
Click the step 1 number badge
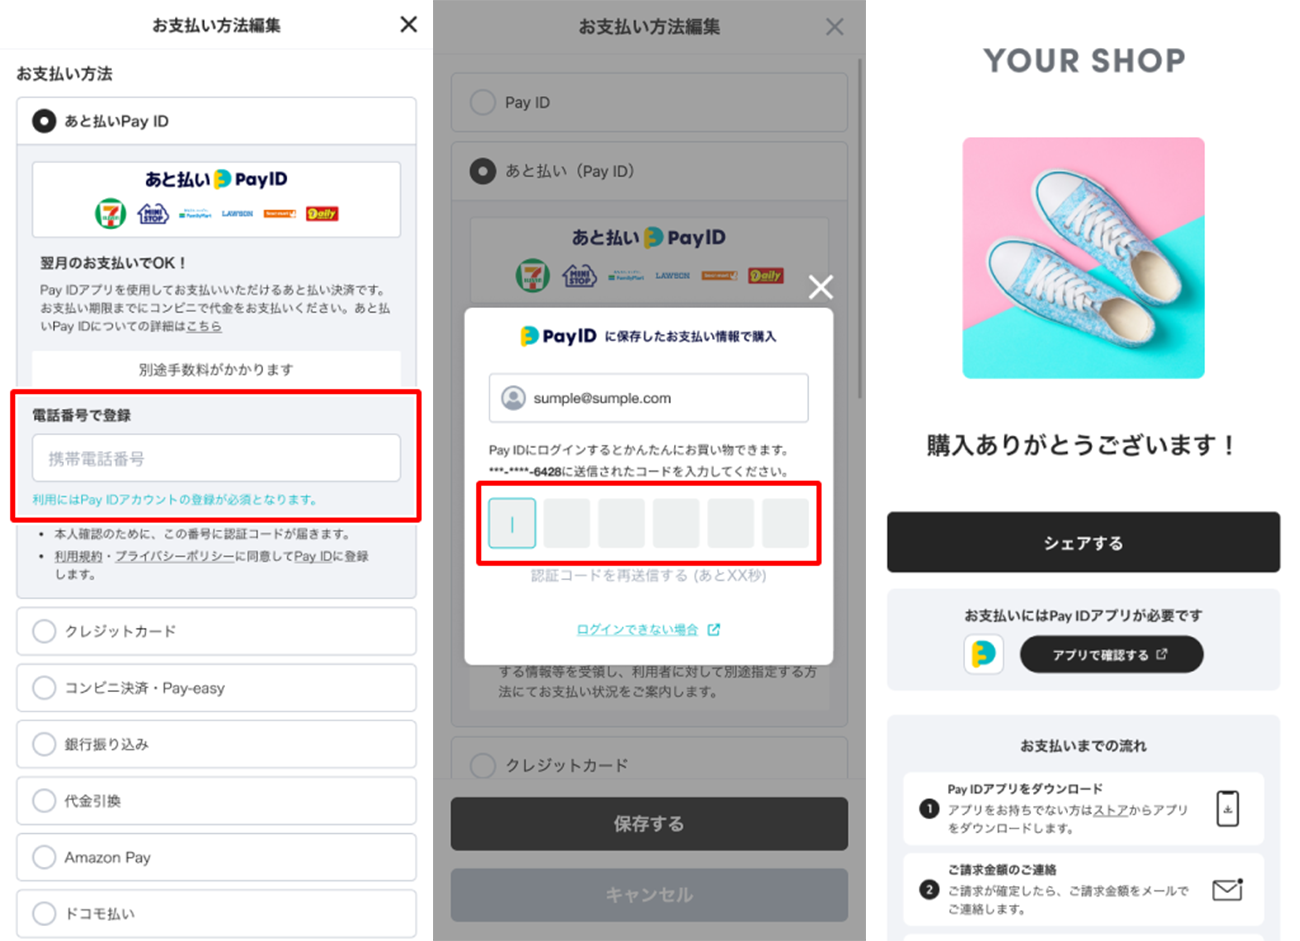click(x=929, y=808)
